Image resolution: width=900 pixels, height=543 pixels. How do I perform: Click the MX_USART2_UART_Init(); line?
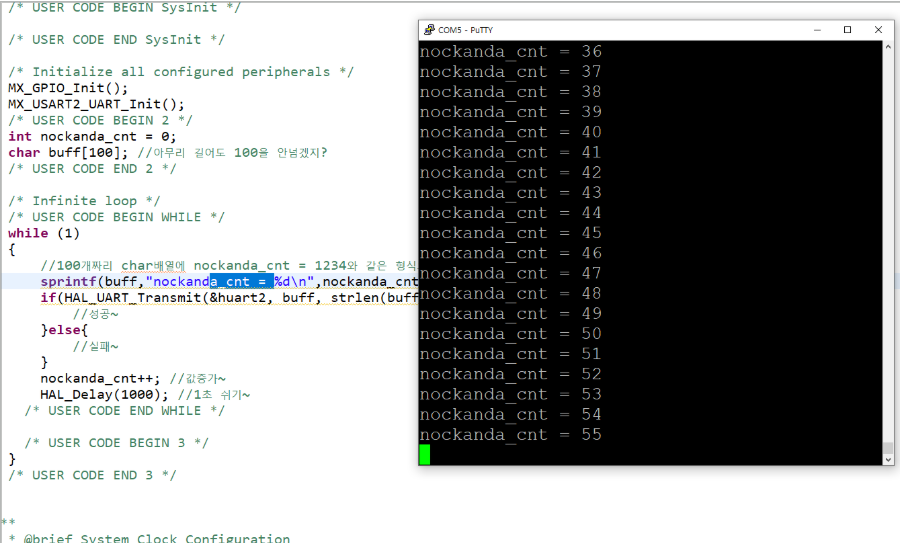pyautogui.click(x=96, y=104)
